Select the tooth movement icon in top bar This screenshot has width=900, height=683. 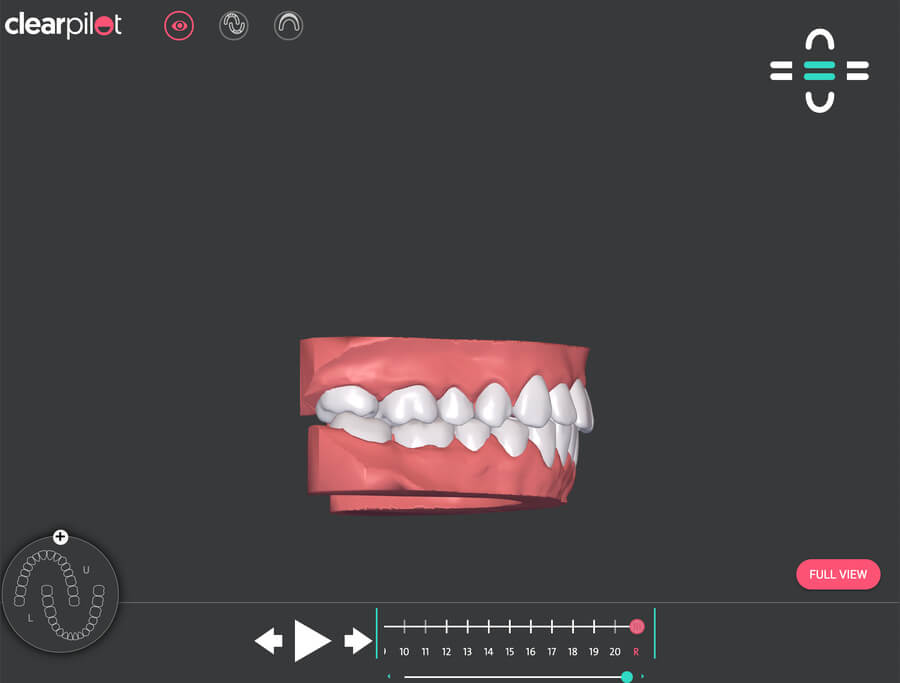[233, 26]
